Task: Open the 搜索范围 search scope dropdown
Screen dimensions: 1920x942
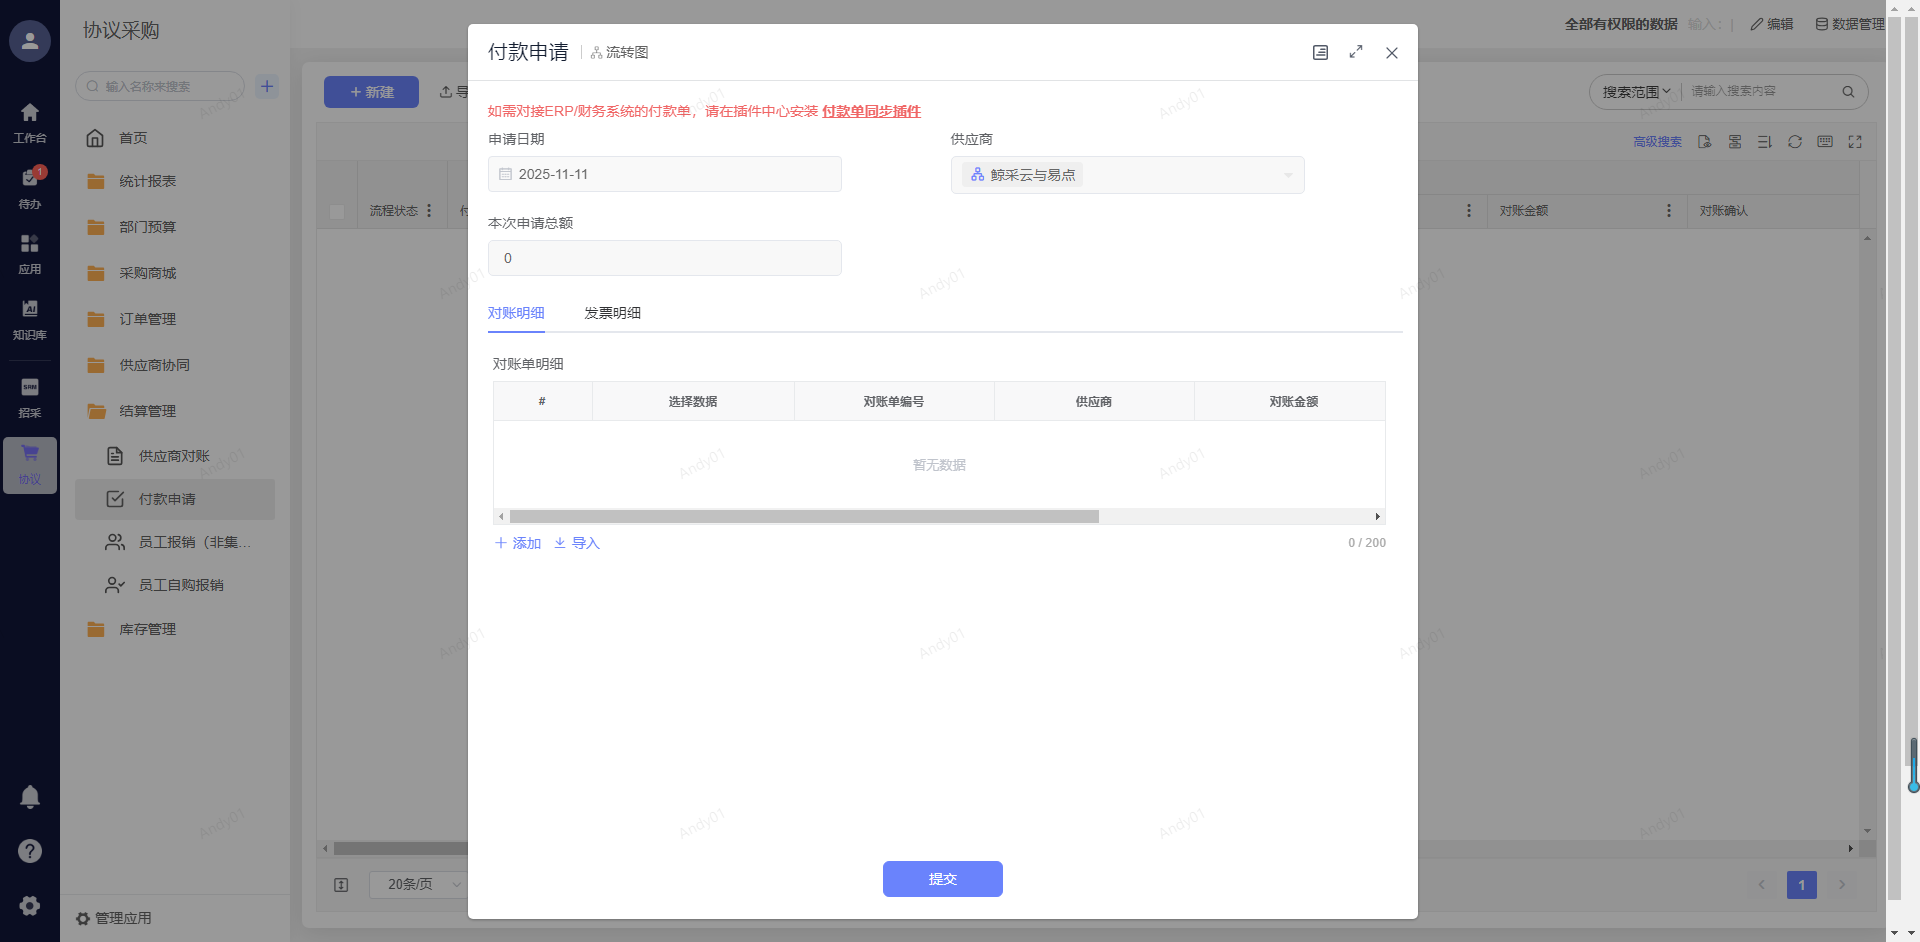Action: pyautogui.click(x=1636, y=92)
